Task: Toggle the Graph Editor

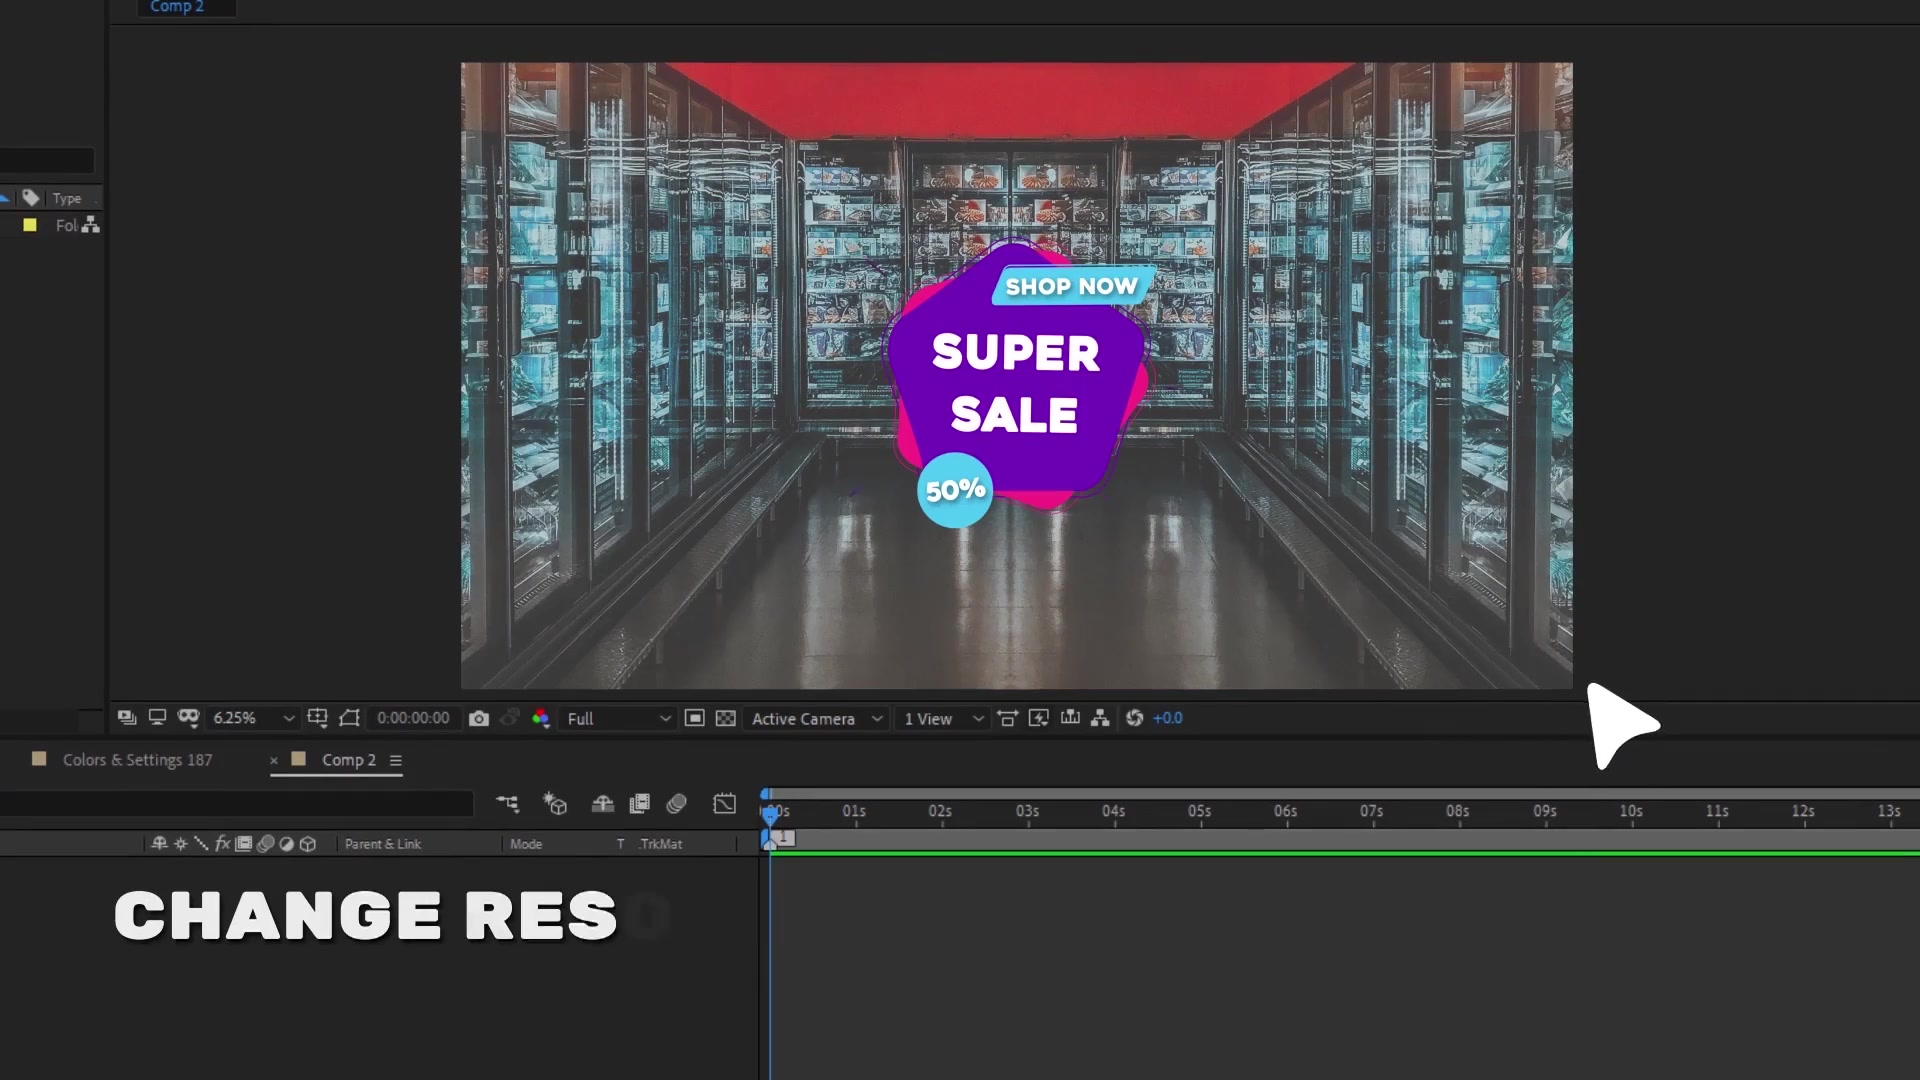Action: pos(725,803)
